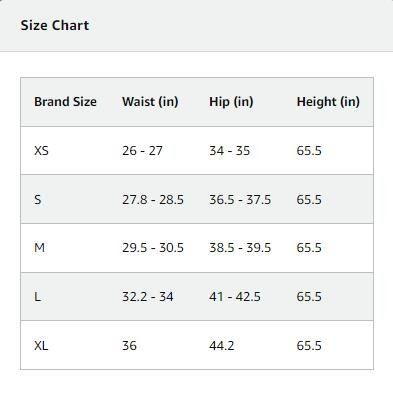Select the 36.5 - 37.5 hip value
393x394 pixels.
coord(240,200)
